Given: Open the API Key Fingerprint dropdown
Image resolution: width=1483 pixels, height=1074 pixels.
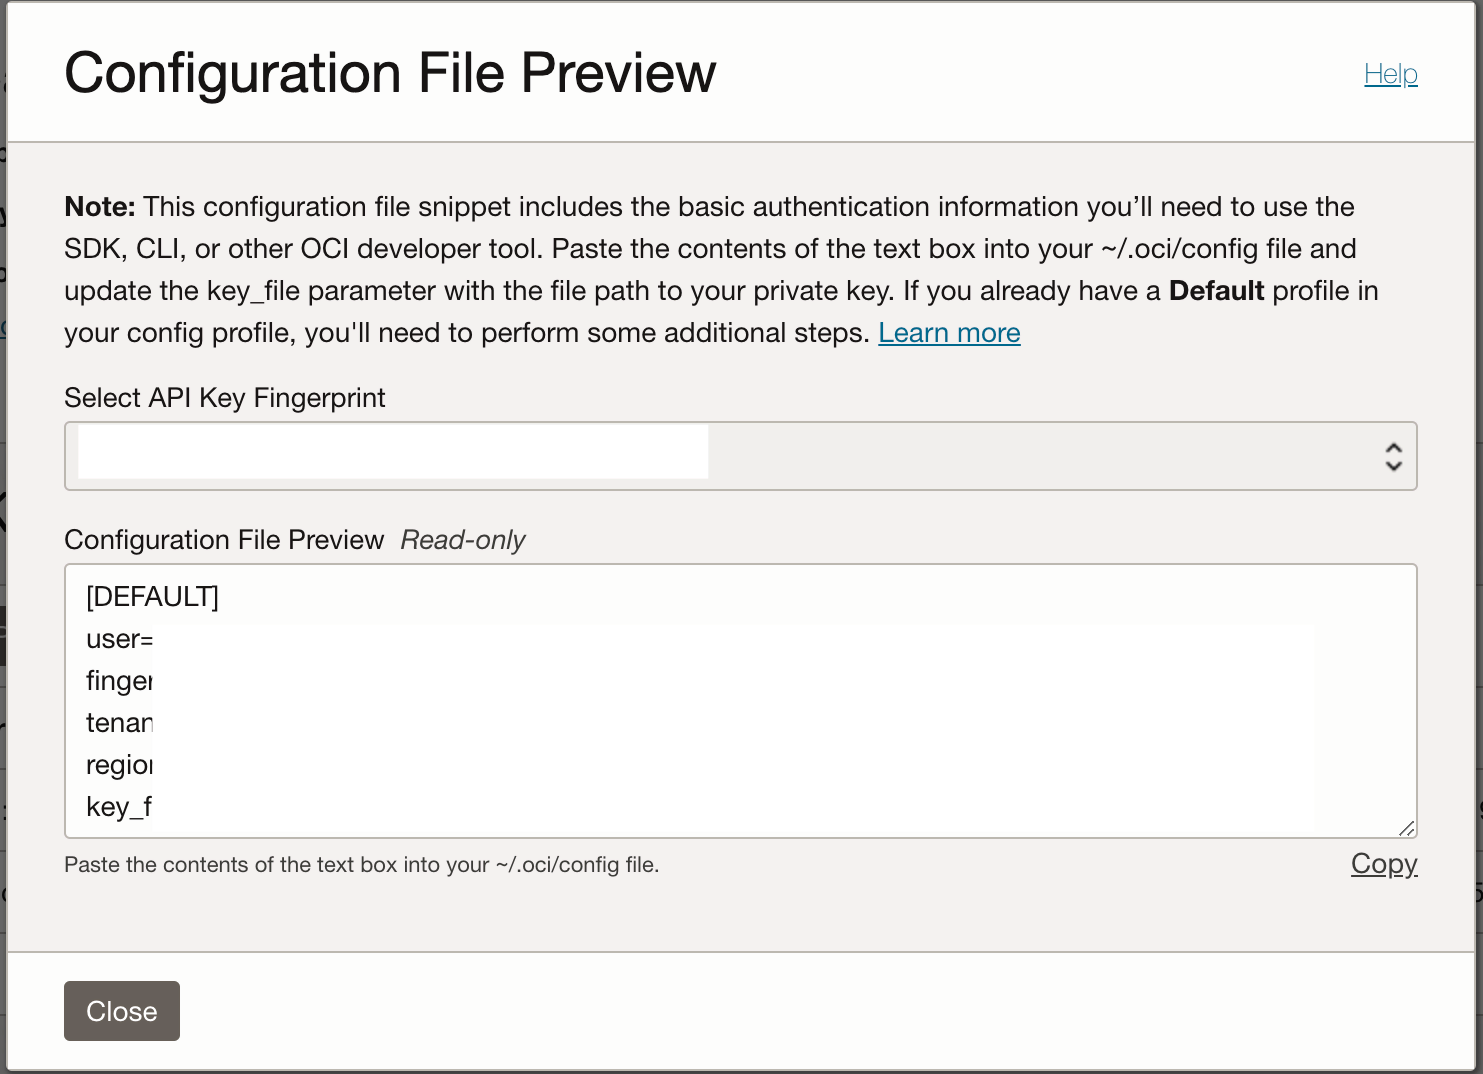Looking at the screenshot, I should tap(740, 456).
